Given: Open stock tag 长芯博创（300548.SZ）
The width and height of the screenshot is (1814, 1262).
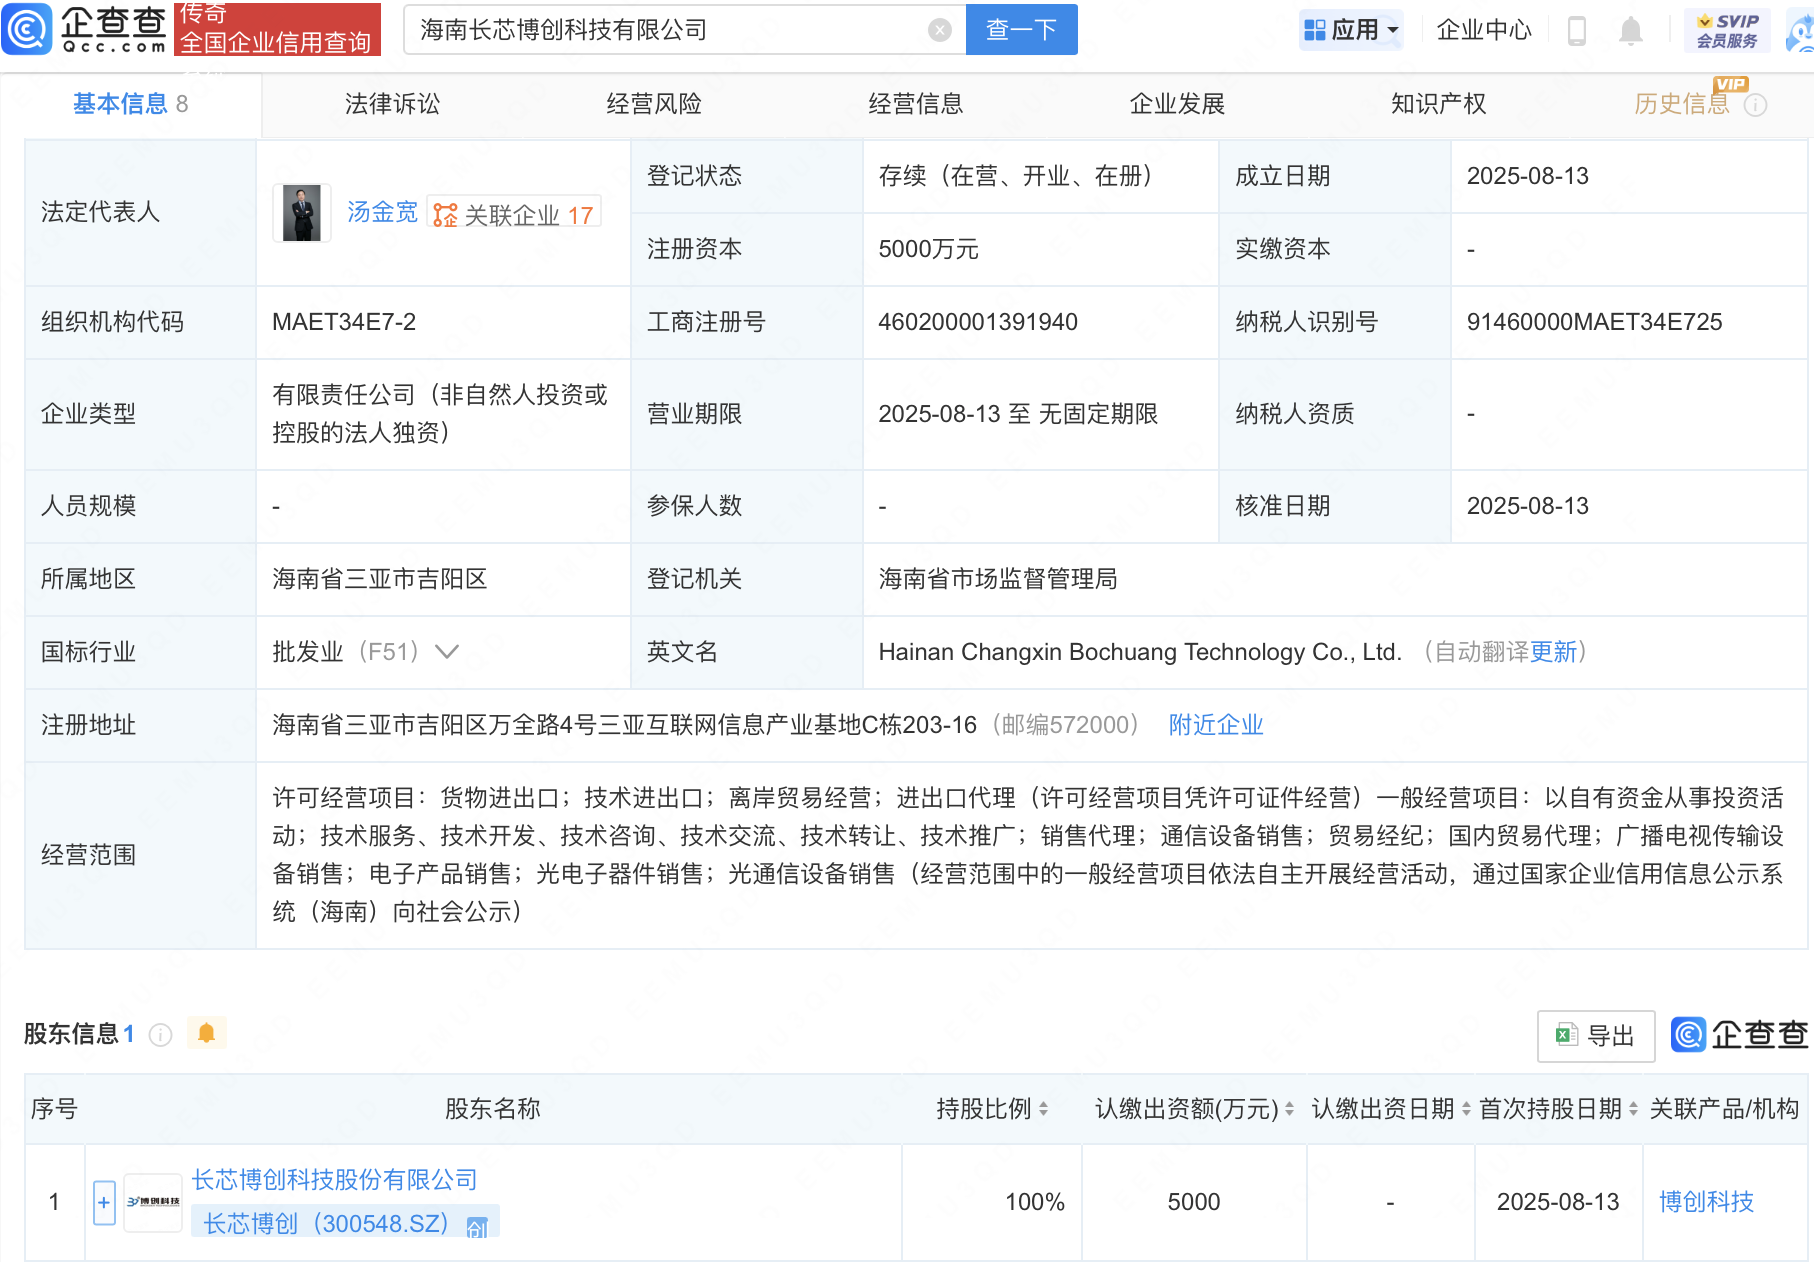Looking at the screenshot, I should (326, 1224).
